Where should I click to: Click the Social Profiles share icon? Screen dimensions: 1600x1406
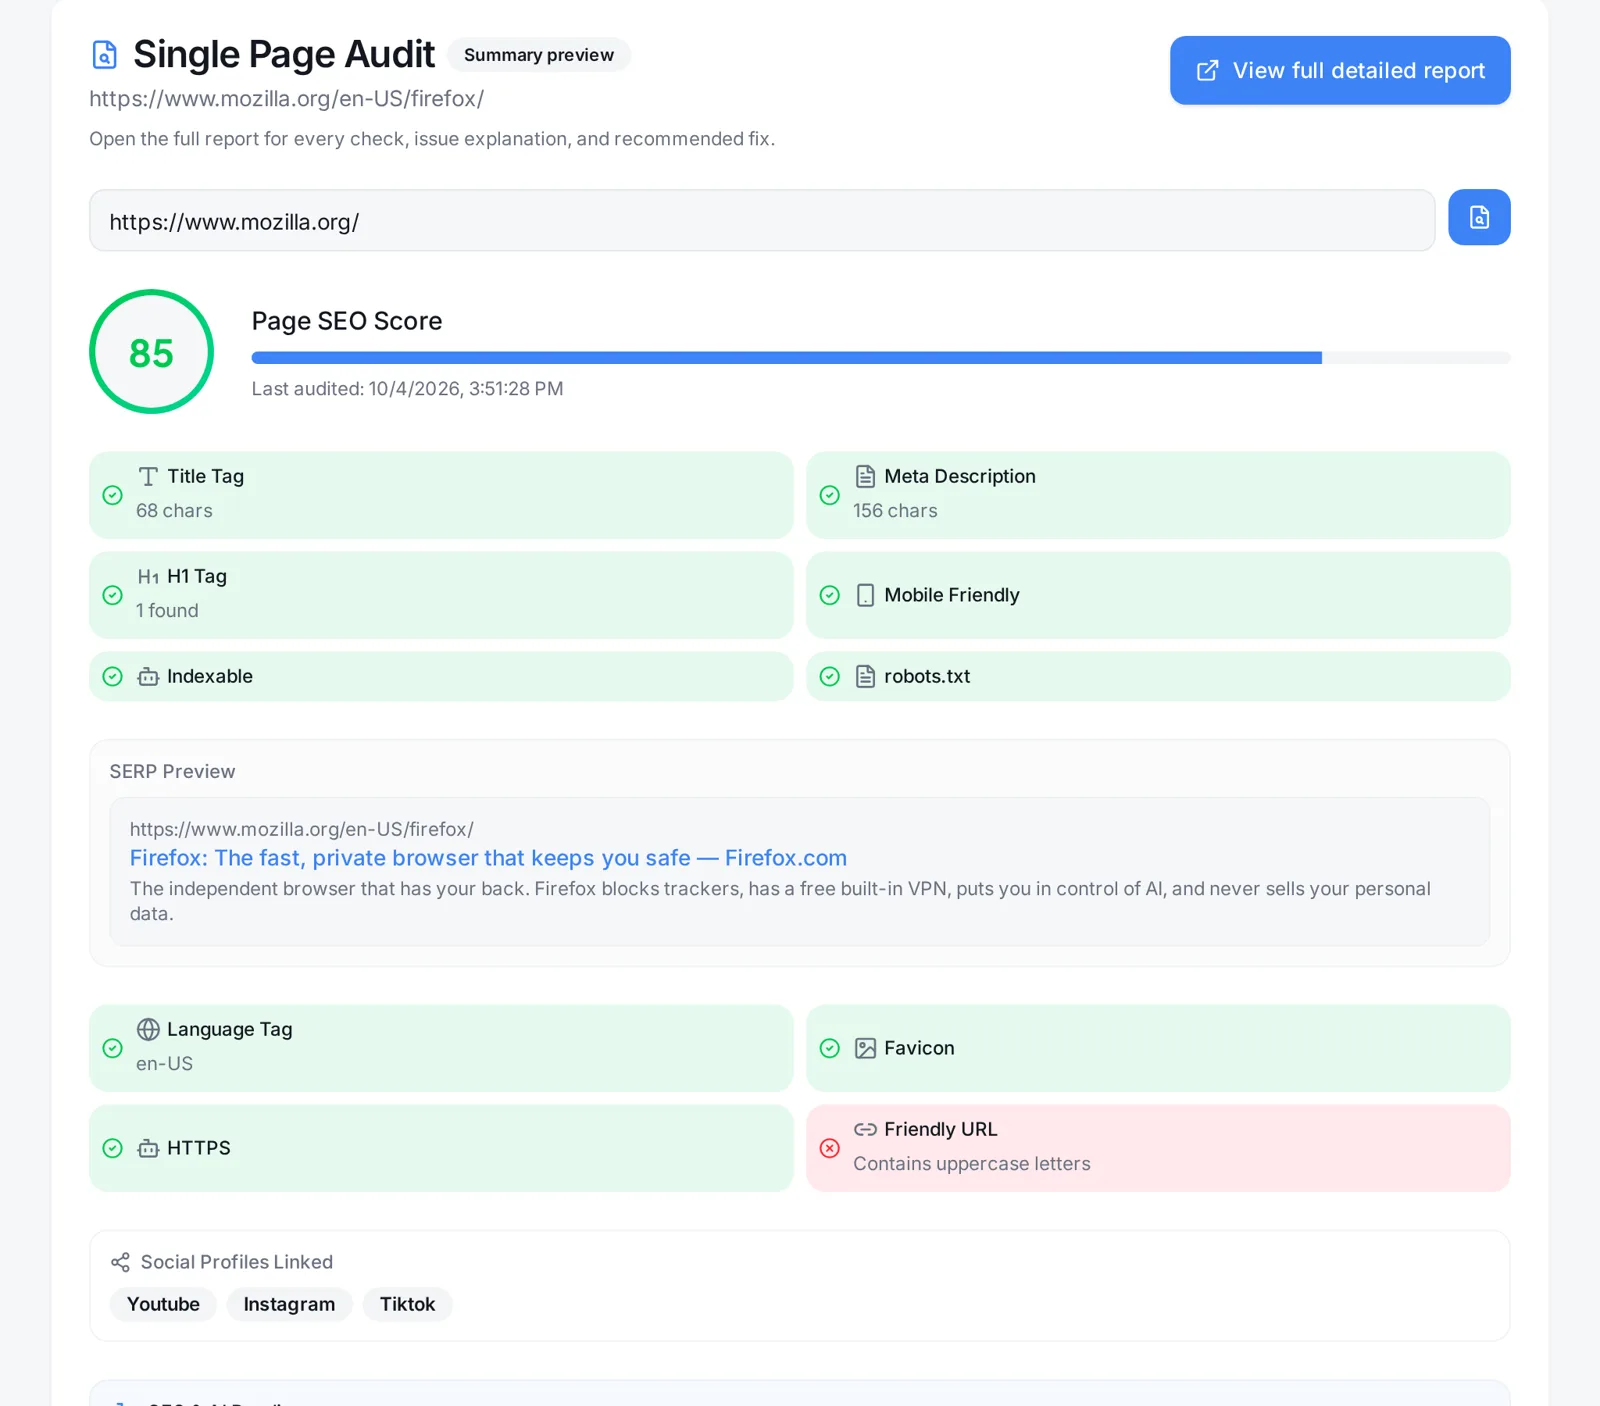120,1262
